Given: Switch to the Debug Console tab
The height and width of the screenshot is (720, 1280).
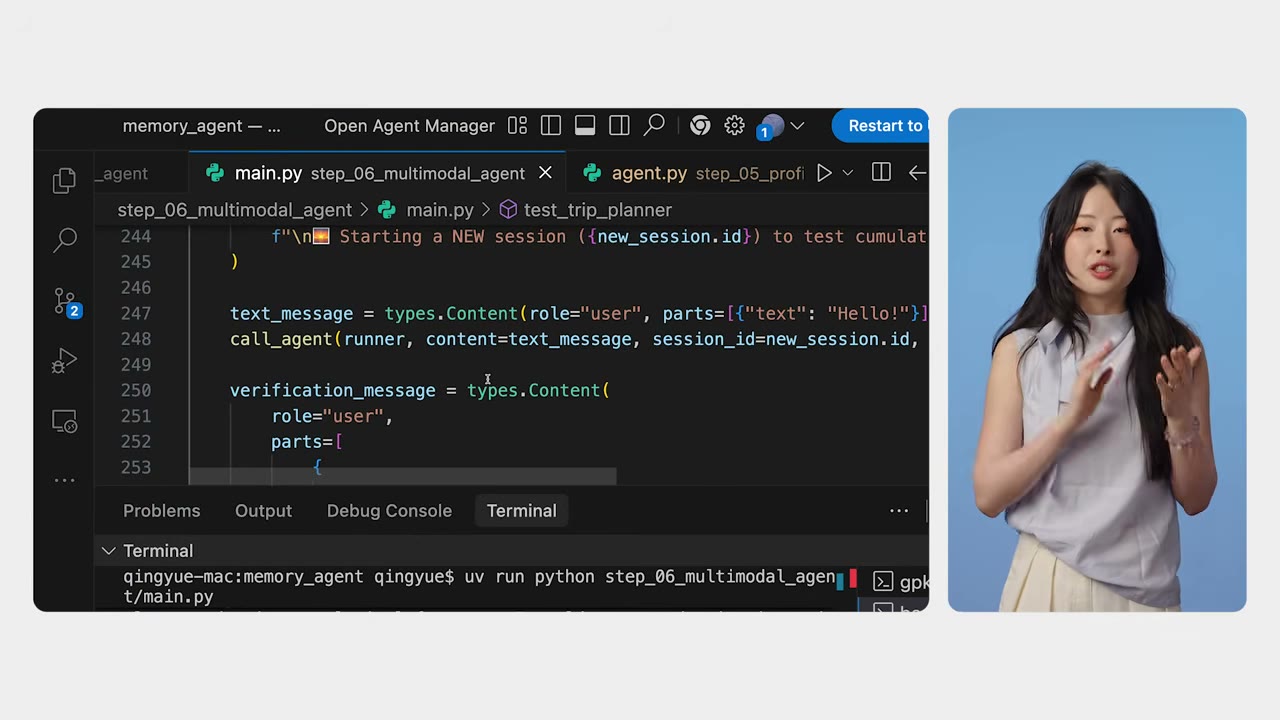Looking at the screenshot, I should (x=389, y=511).
